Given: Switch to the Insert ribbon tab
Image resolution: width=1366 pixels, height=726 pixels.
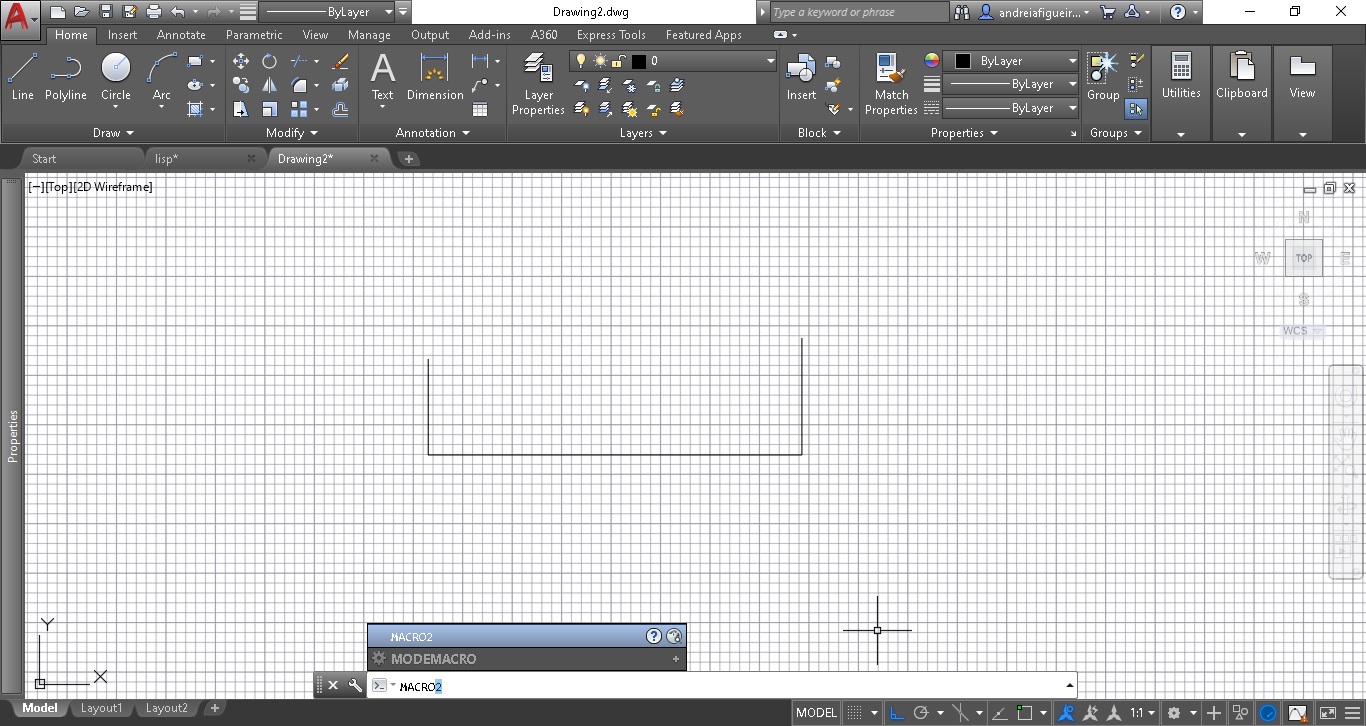Looking at the screenshot, I should pyautogui.click(x=122, y=35).
